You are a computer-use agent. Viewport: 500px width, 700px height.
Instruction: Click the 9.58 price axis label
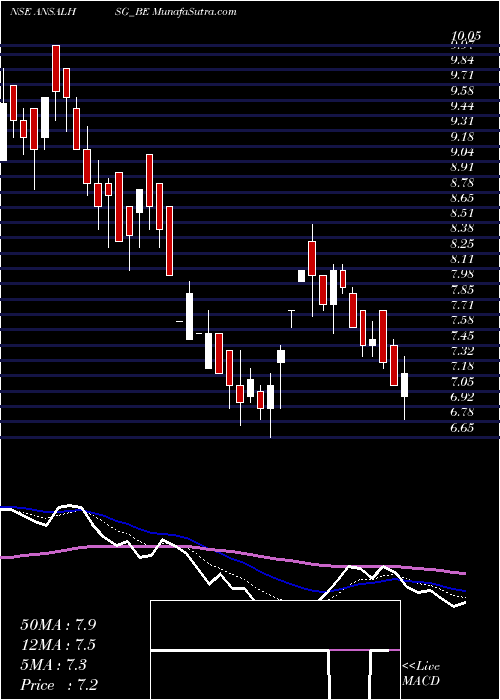point(462,90)
